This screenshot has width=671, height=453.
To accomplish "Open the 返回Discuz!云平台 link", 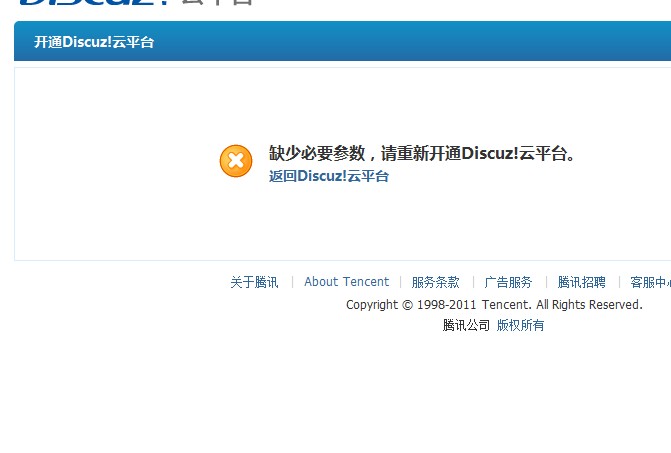I will tap(329, 176).
